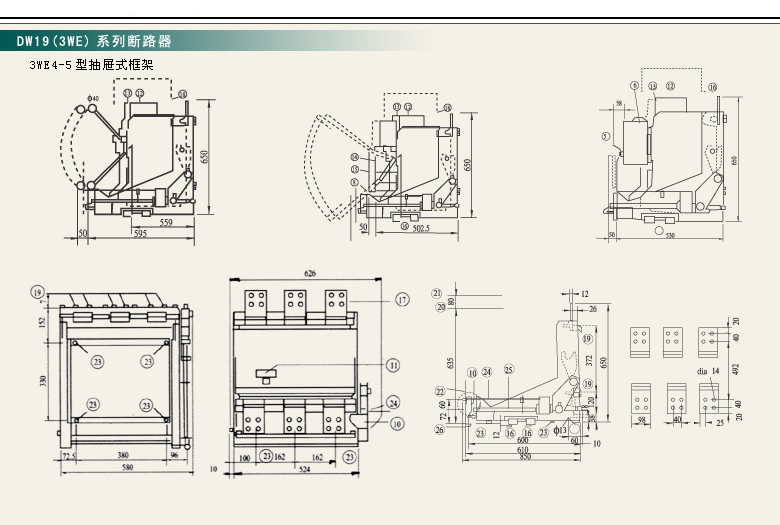Select the 559 dimension label
780x525 pixels.
click(x=166, y=222)
